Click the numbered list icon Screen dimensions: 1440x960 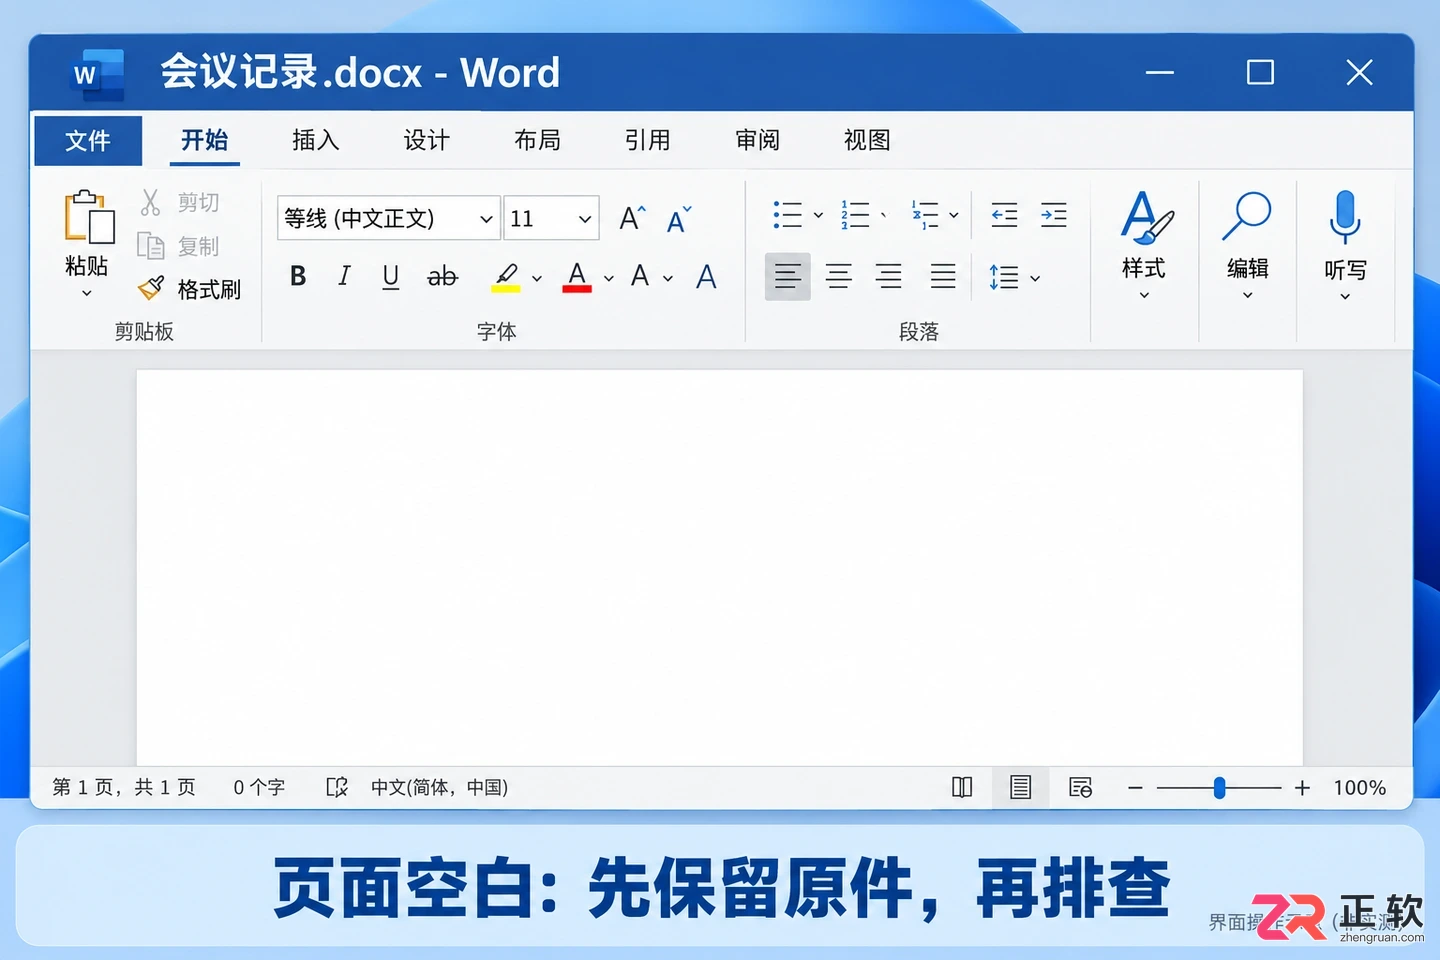pyautogui.click(x=855, y=215)
